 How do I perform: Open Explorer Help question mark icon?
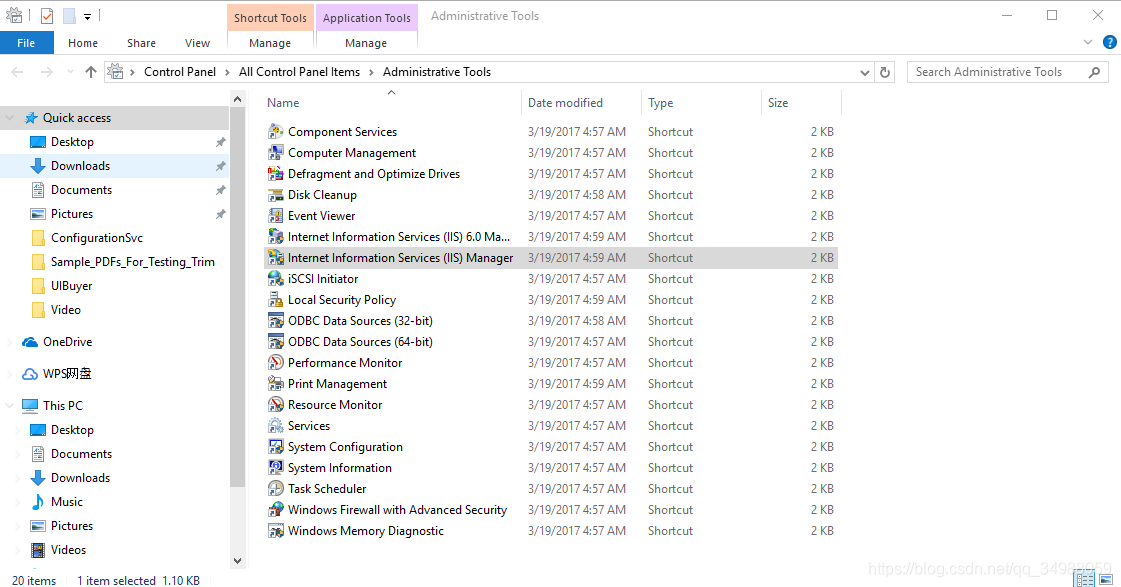(x=1110, y=43)
